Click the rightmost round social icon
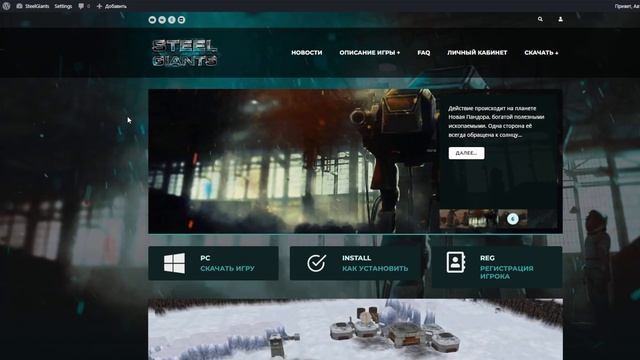This screenshot has width=640, height=360. pyautogui.click(x=182, y=20)
